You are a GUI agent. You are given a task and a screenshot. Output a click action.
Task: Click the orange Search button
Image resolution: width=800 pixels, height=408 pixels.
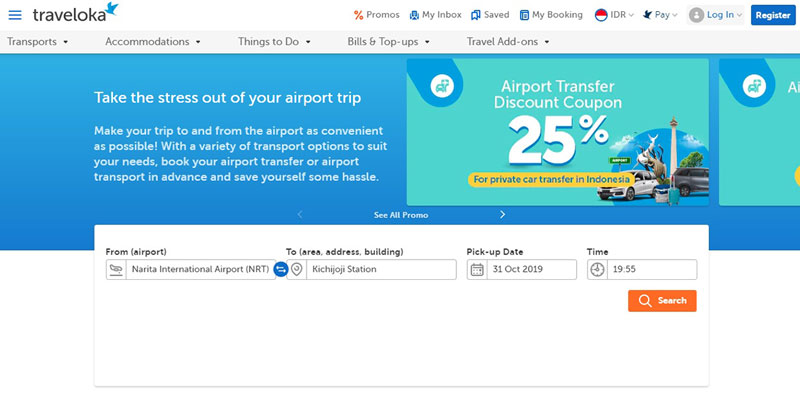(x=662, y=301)
